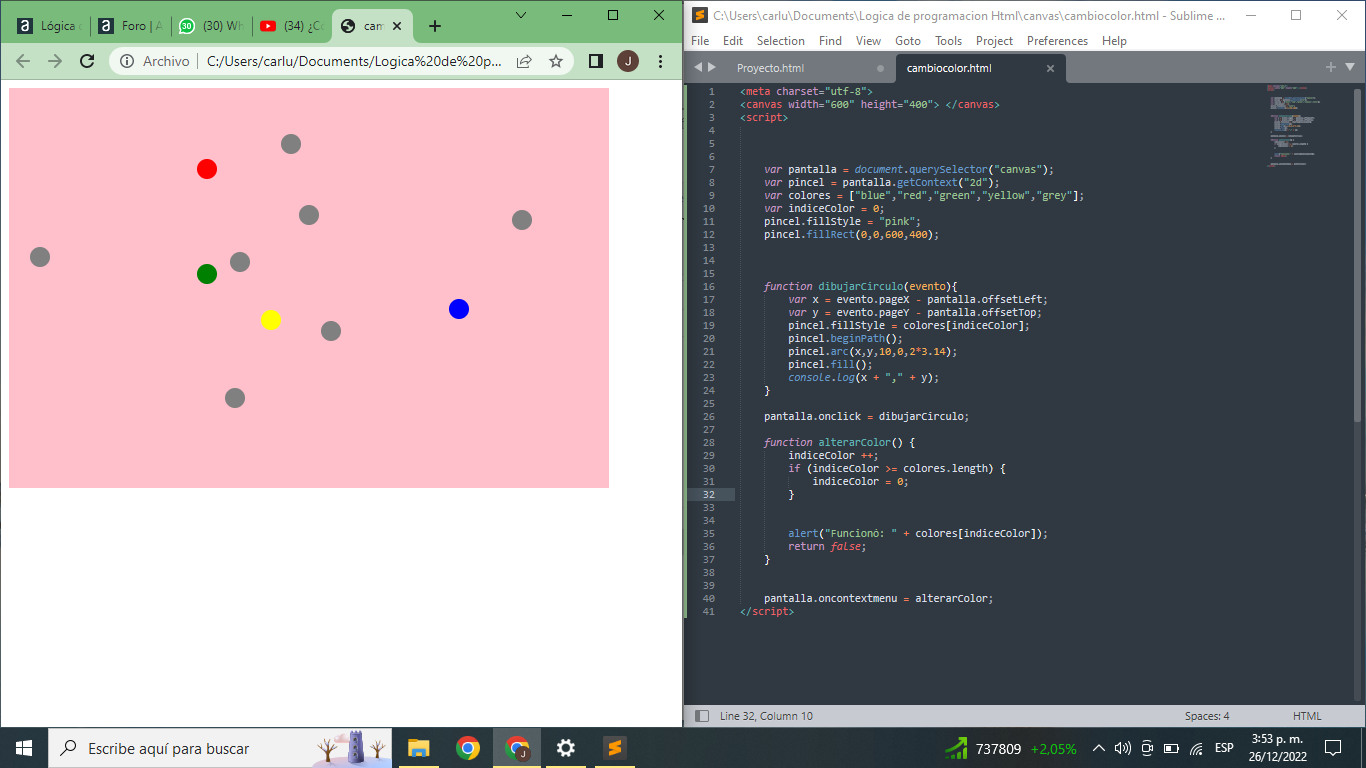Open the Tools menu in Sublime Text
The image size is (1366, 768).
(x=948, y=41)
